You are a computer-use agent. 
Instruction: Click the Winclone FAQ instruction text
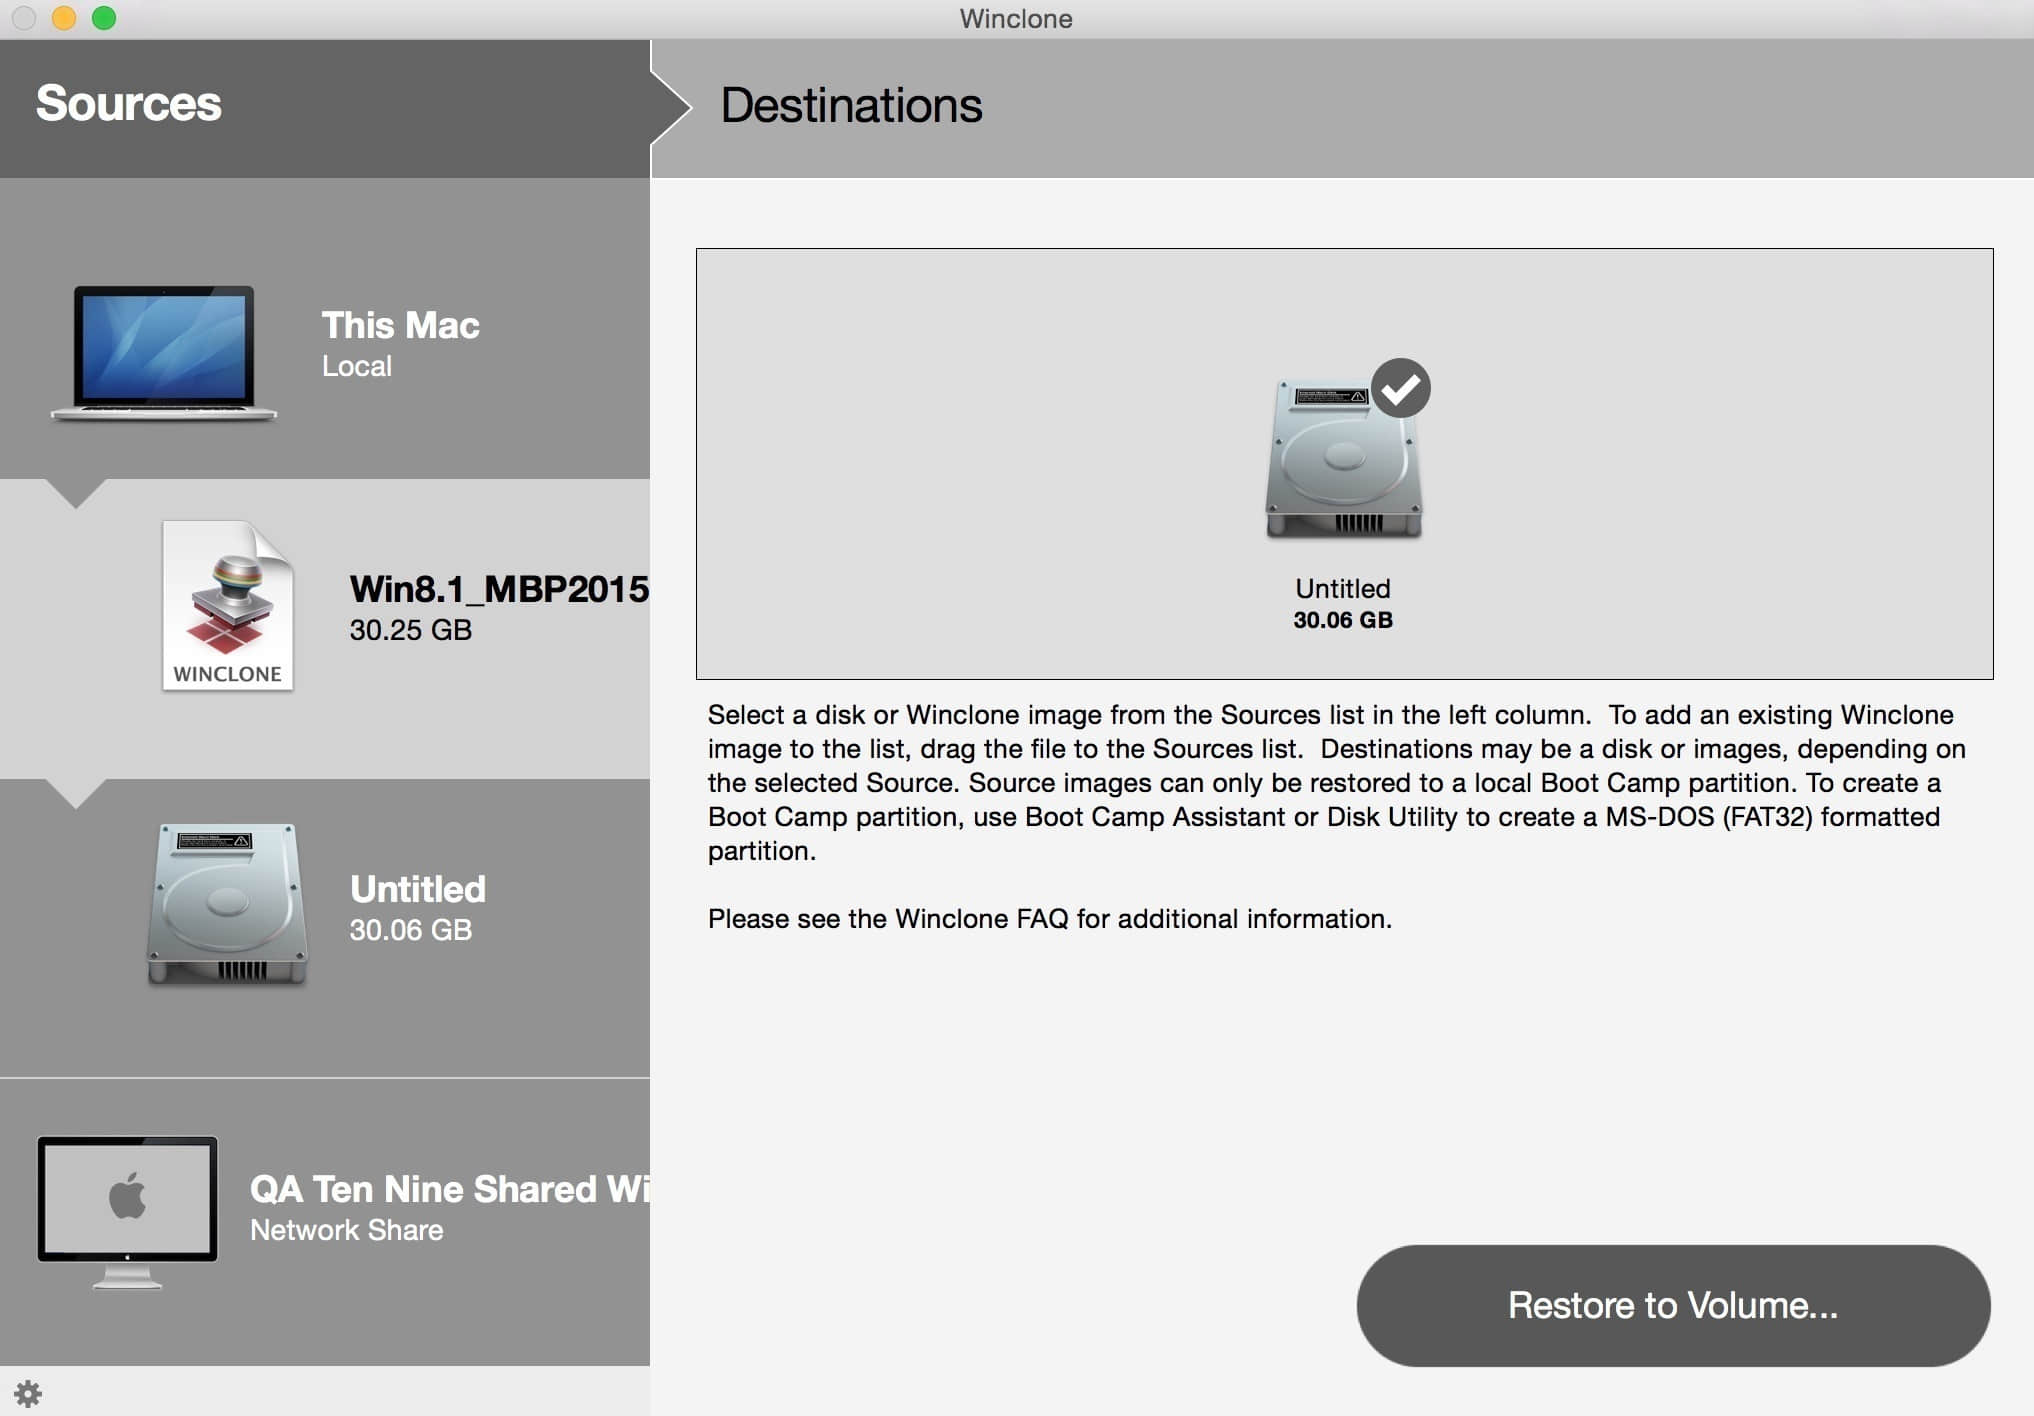(x=1049, y=918)
